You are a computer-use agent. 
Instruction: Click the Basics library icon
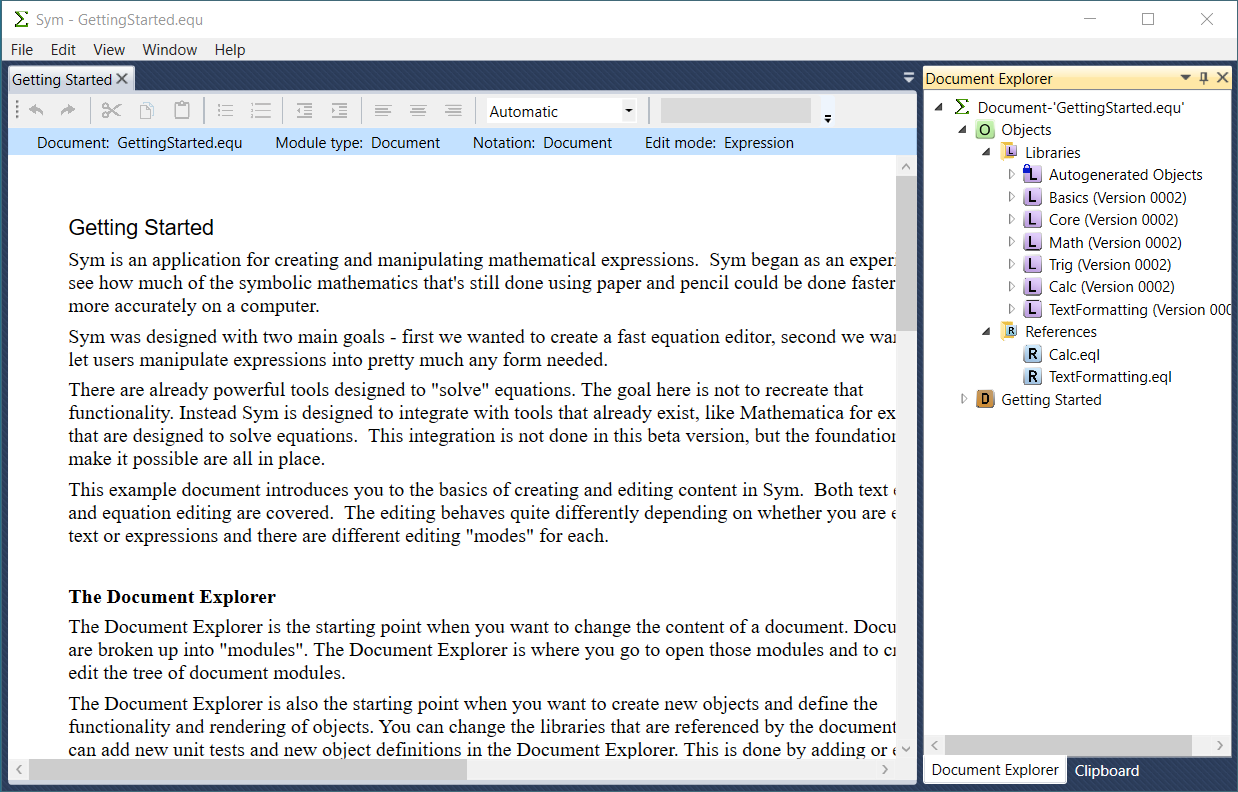point(1032,197)
